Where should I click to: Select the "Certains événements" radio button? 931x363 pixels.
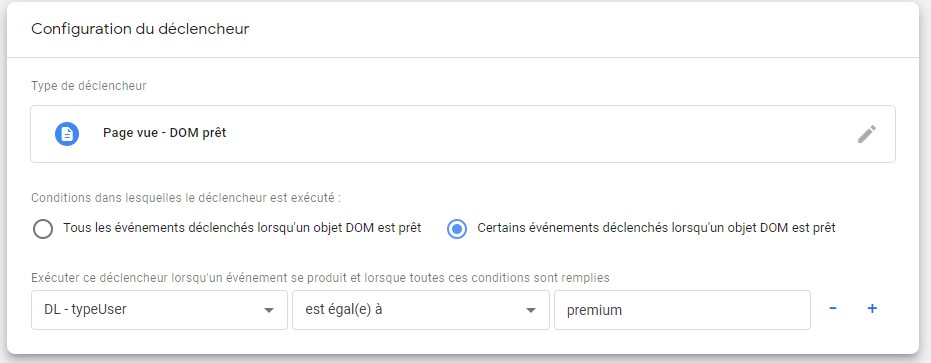[x=457, y=229]
